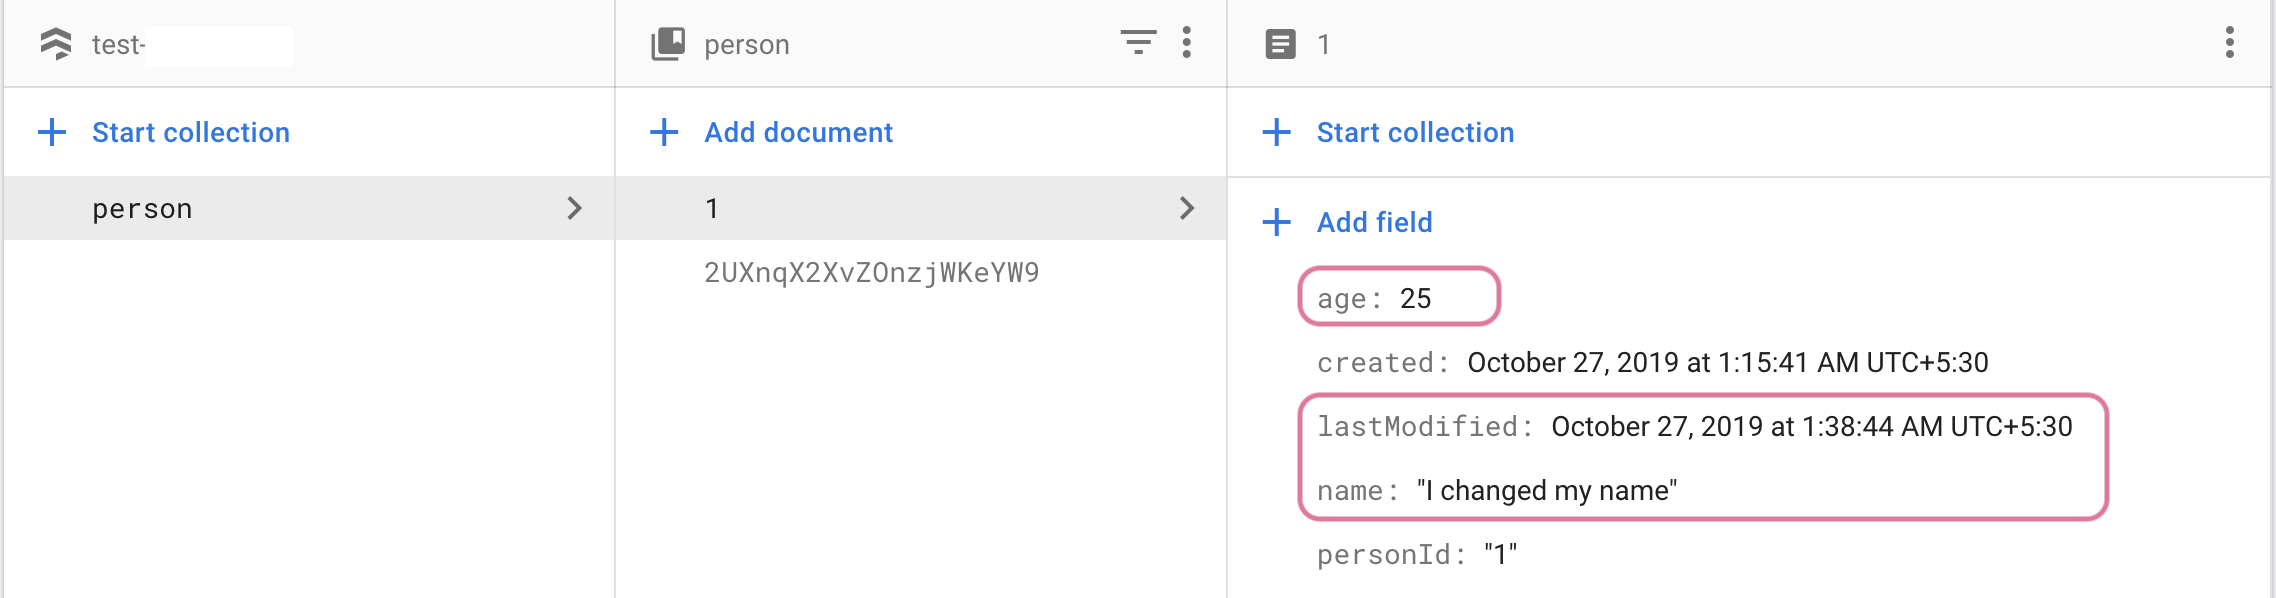2276x598 pixels.
Task: Click the person collection icon in header
Action: [668, 44]
